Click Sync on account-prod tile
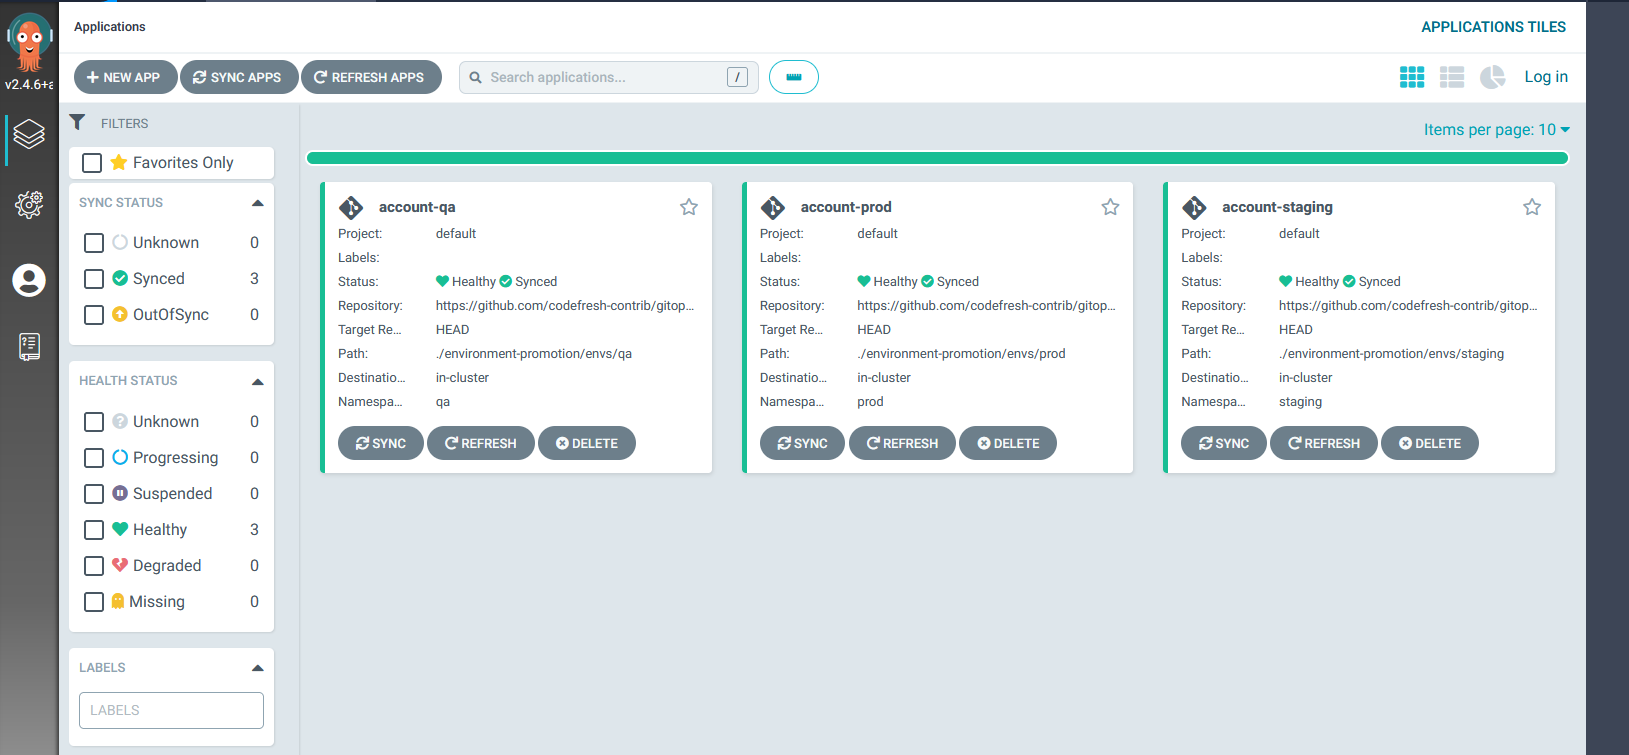 click(x=802, y=443)
